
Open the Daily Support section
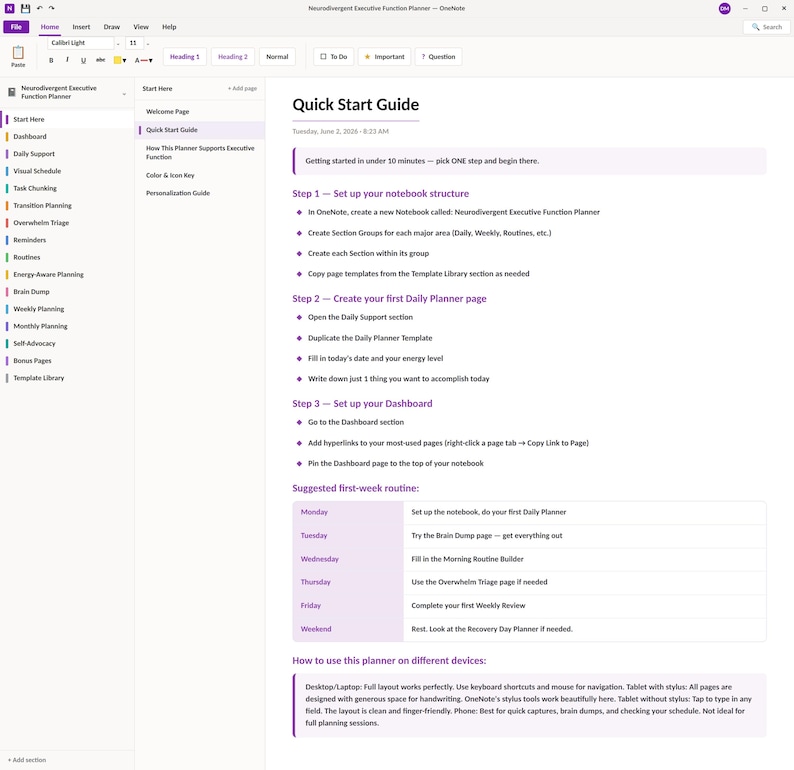[x=67, y=154]
